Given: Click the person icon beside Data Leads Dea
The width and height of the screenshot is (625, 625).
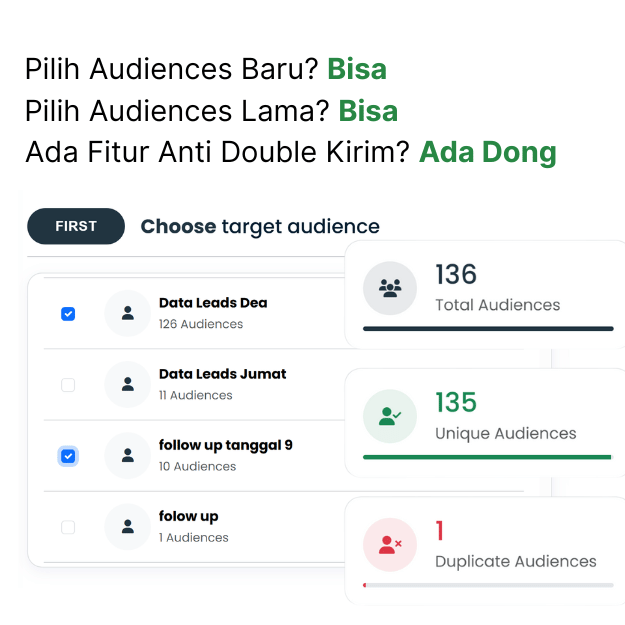Looking at the screenshot, I should tap(128, 313).
